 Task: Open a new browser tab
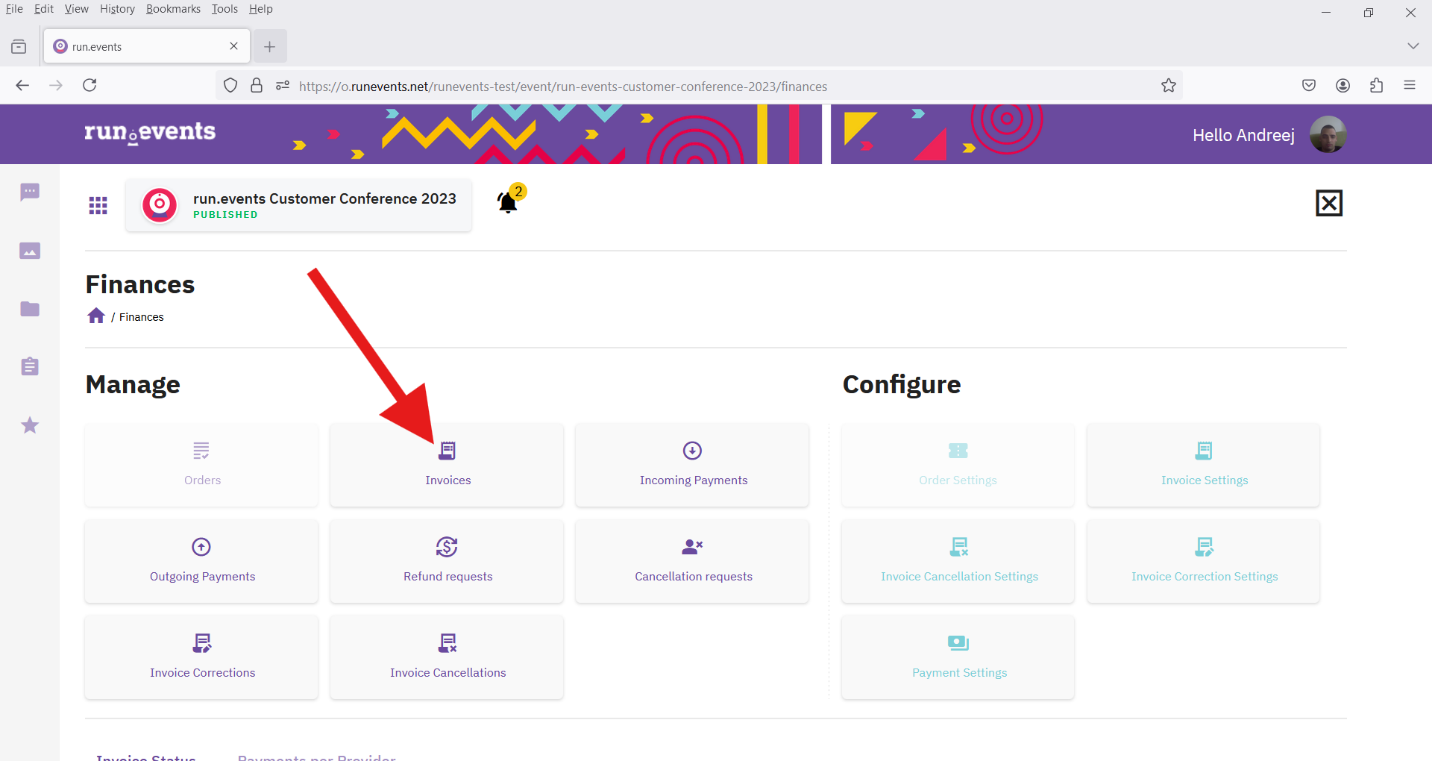[269, 46]
